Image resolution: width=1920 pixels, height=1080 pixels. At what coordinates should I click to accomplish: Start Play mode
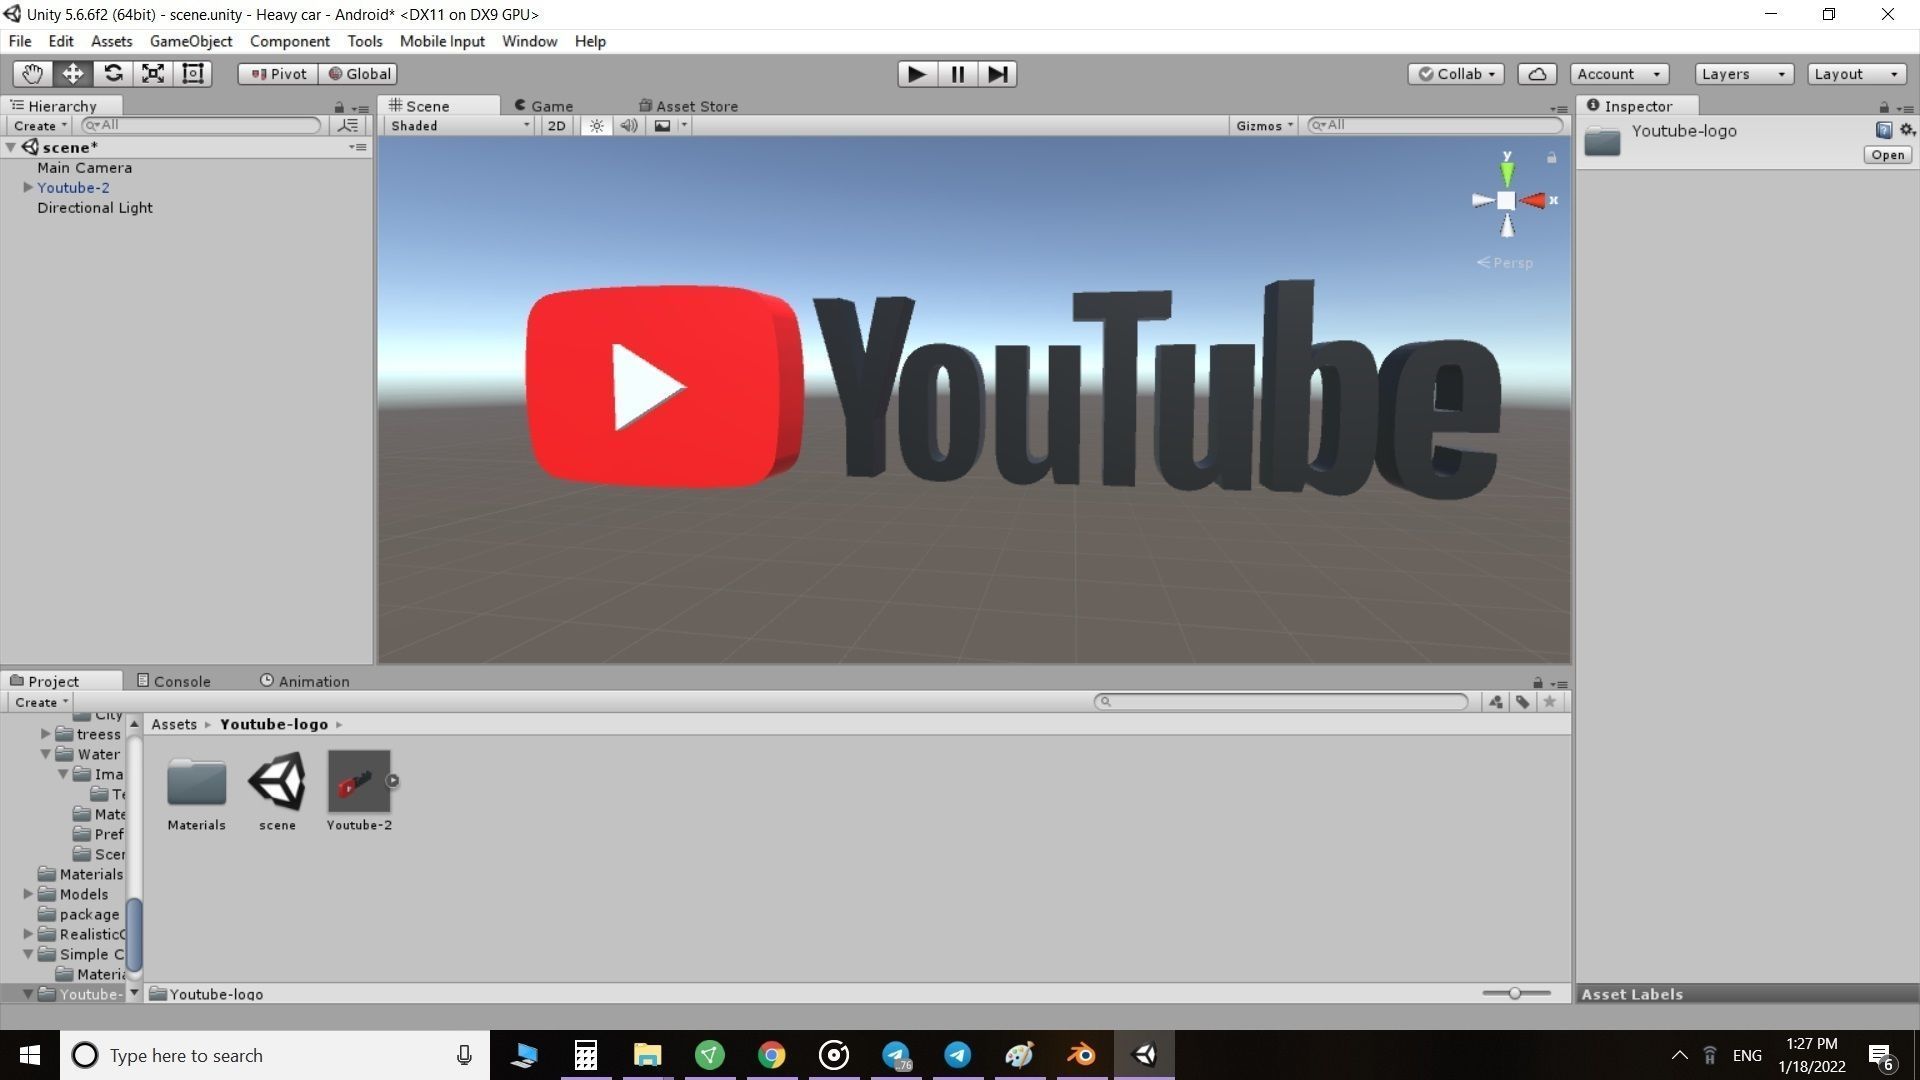click(916, 74)
